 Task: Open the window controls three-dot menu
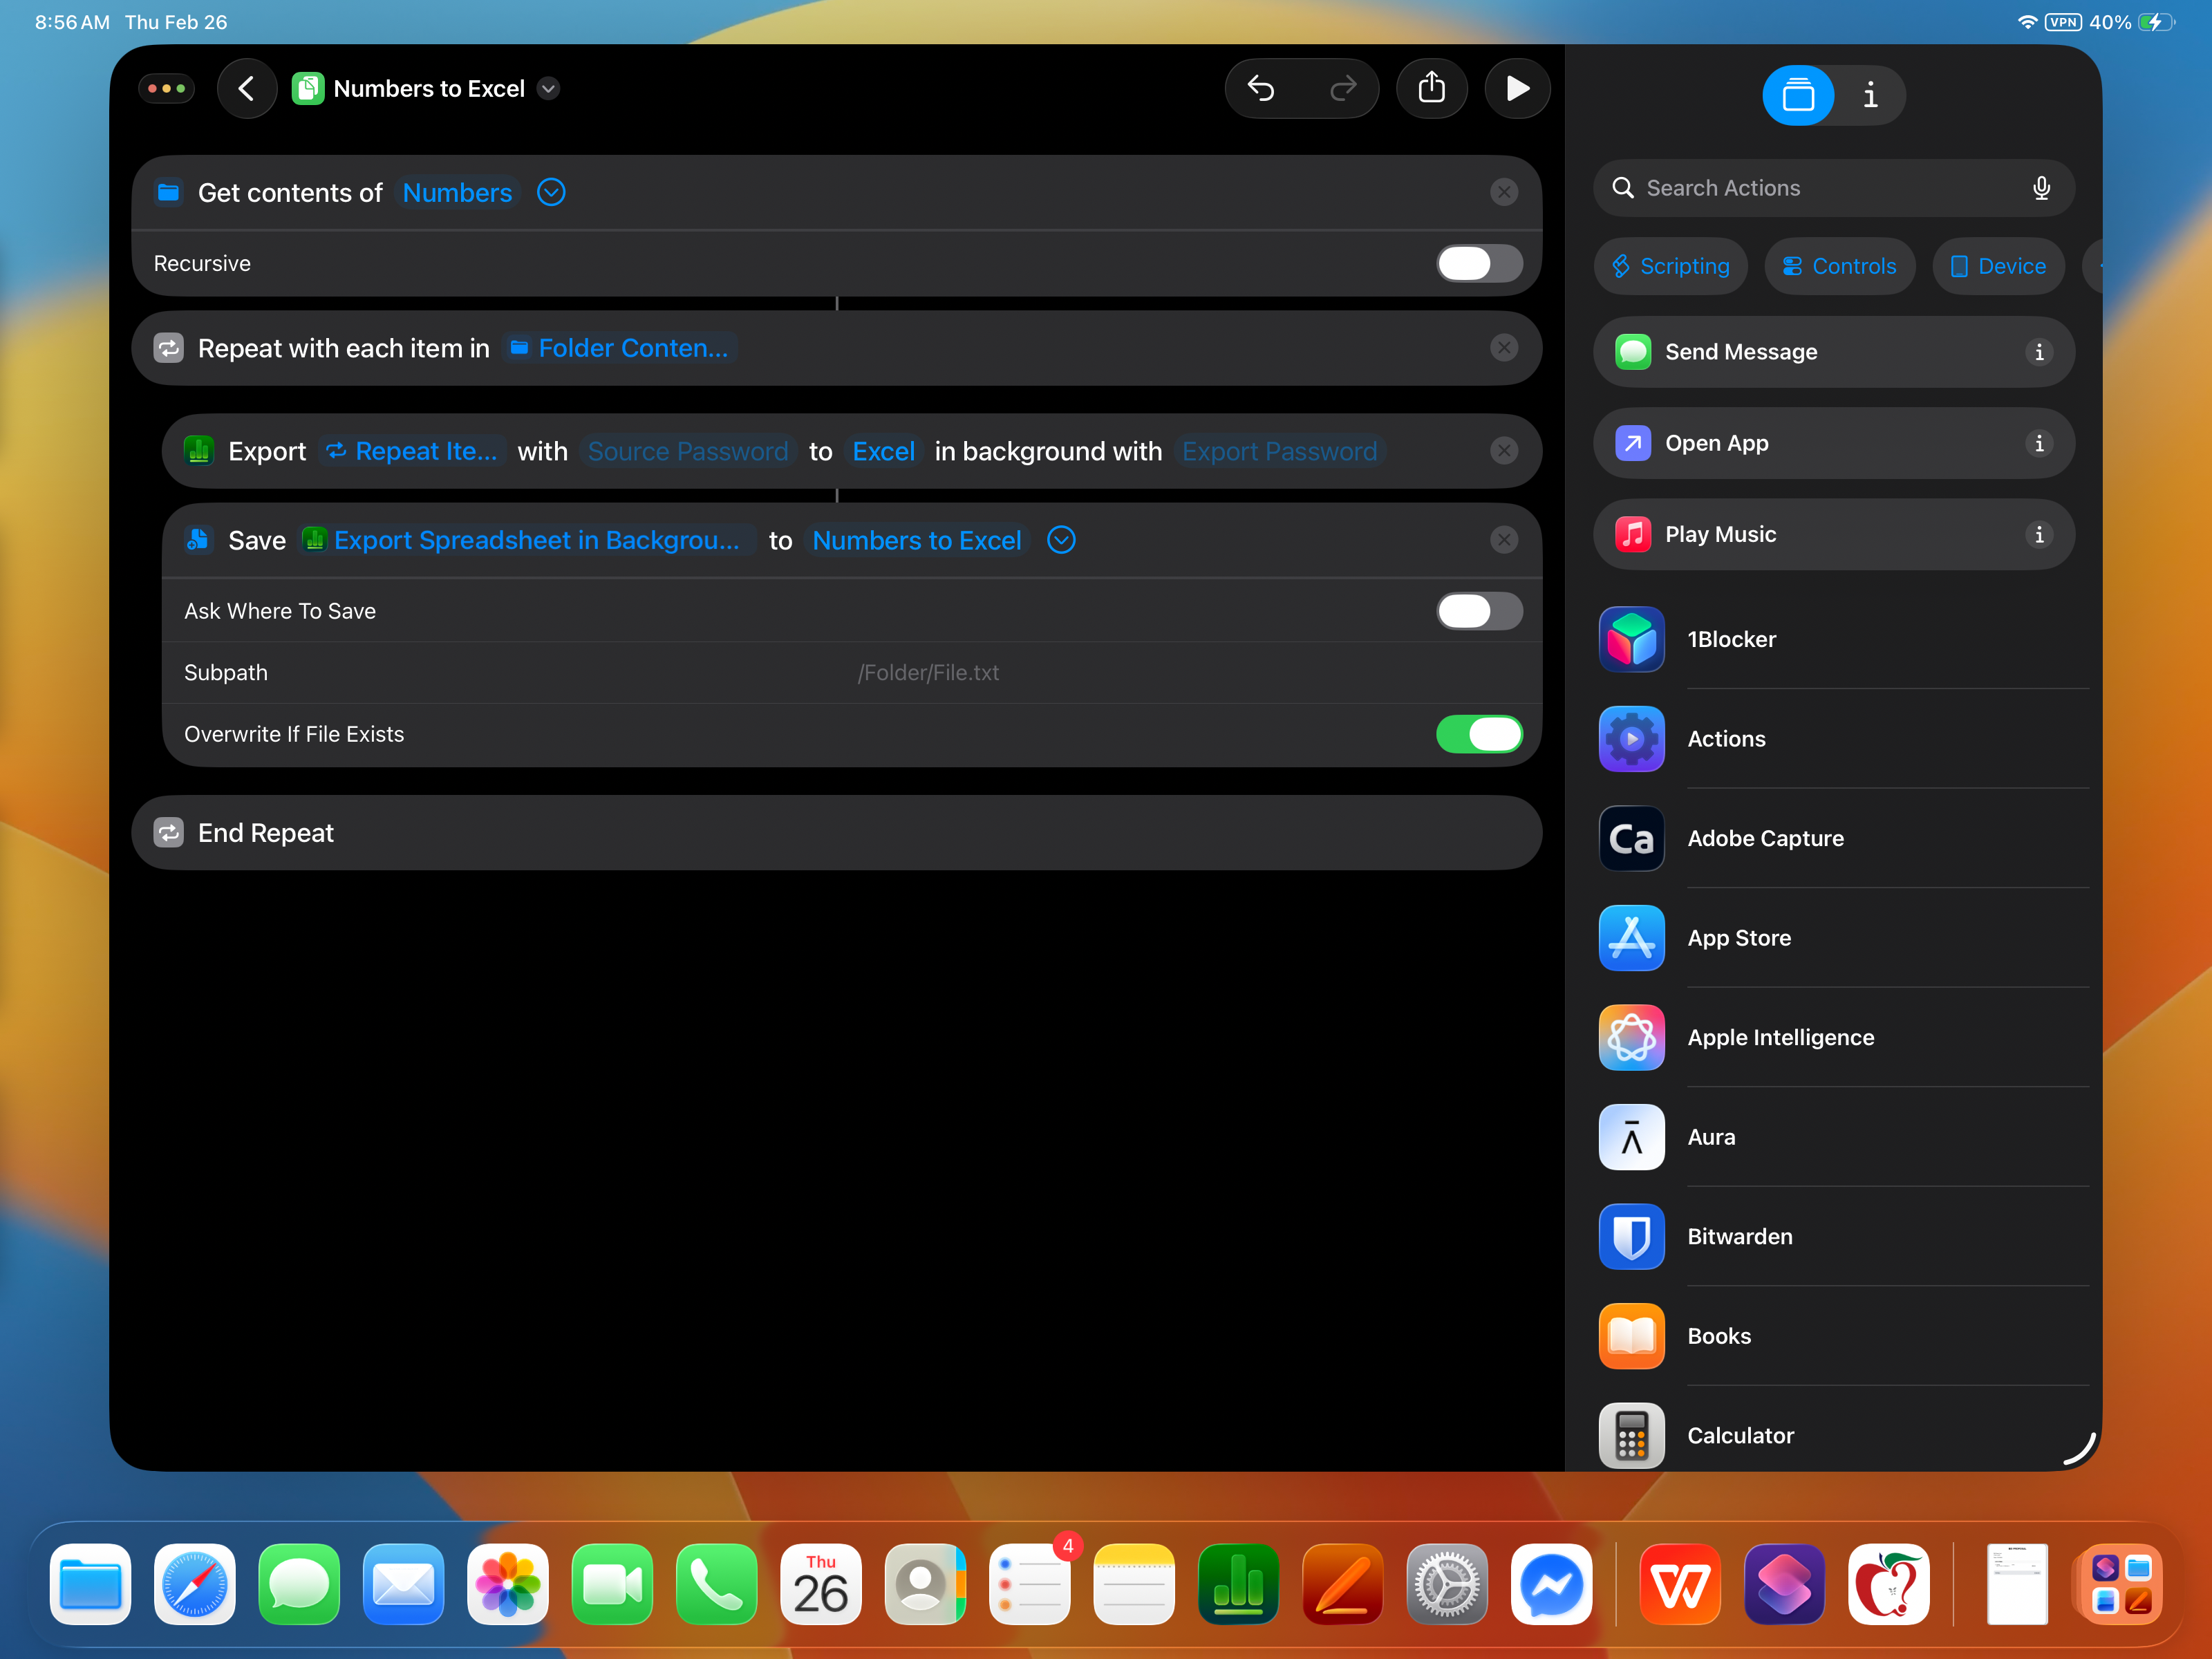pyautogui.click(x=167, y=89)
